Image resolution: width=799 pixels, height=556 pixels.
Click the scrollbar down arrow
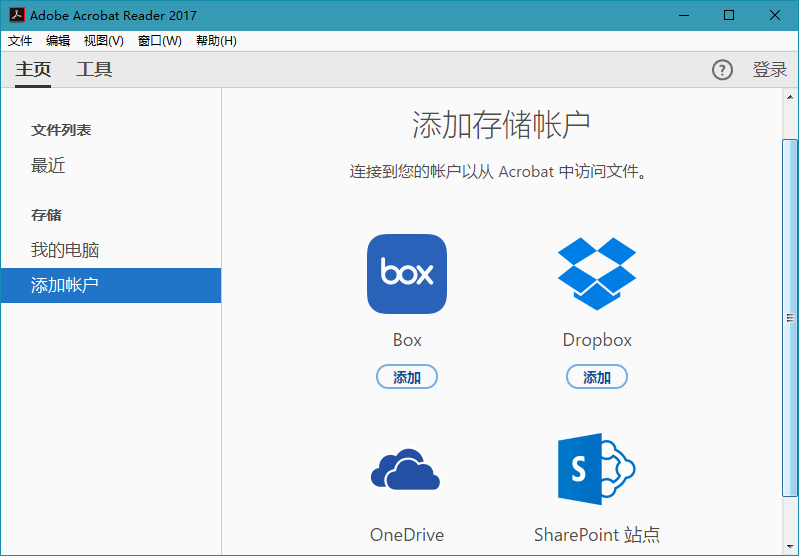790,547
